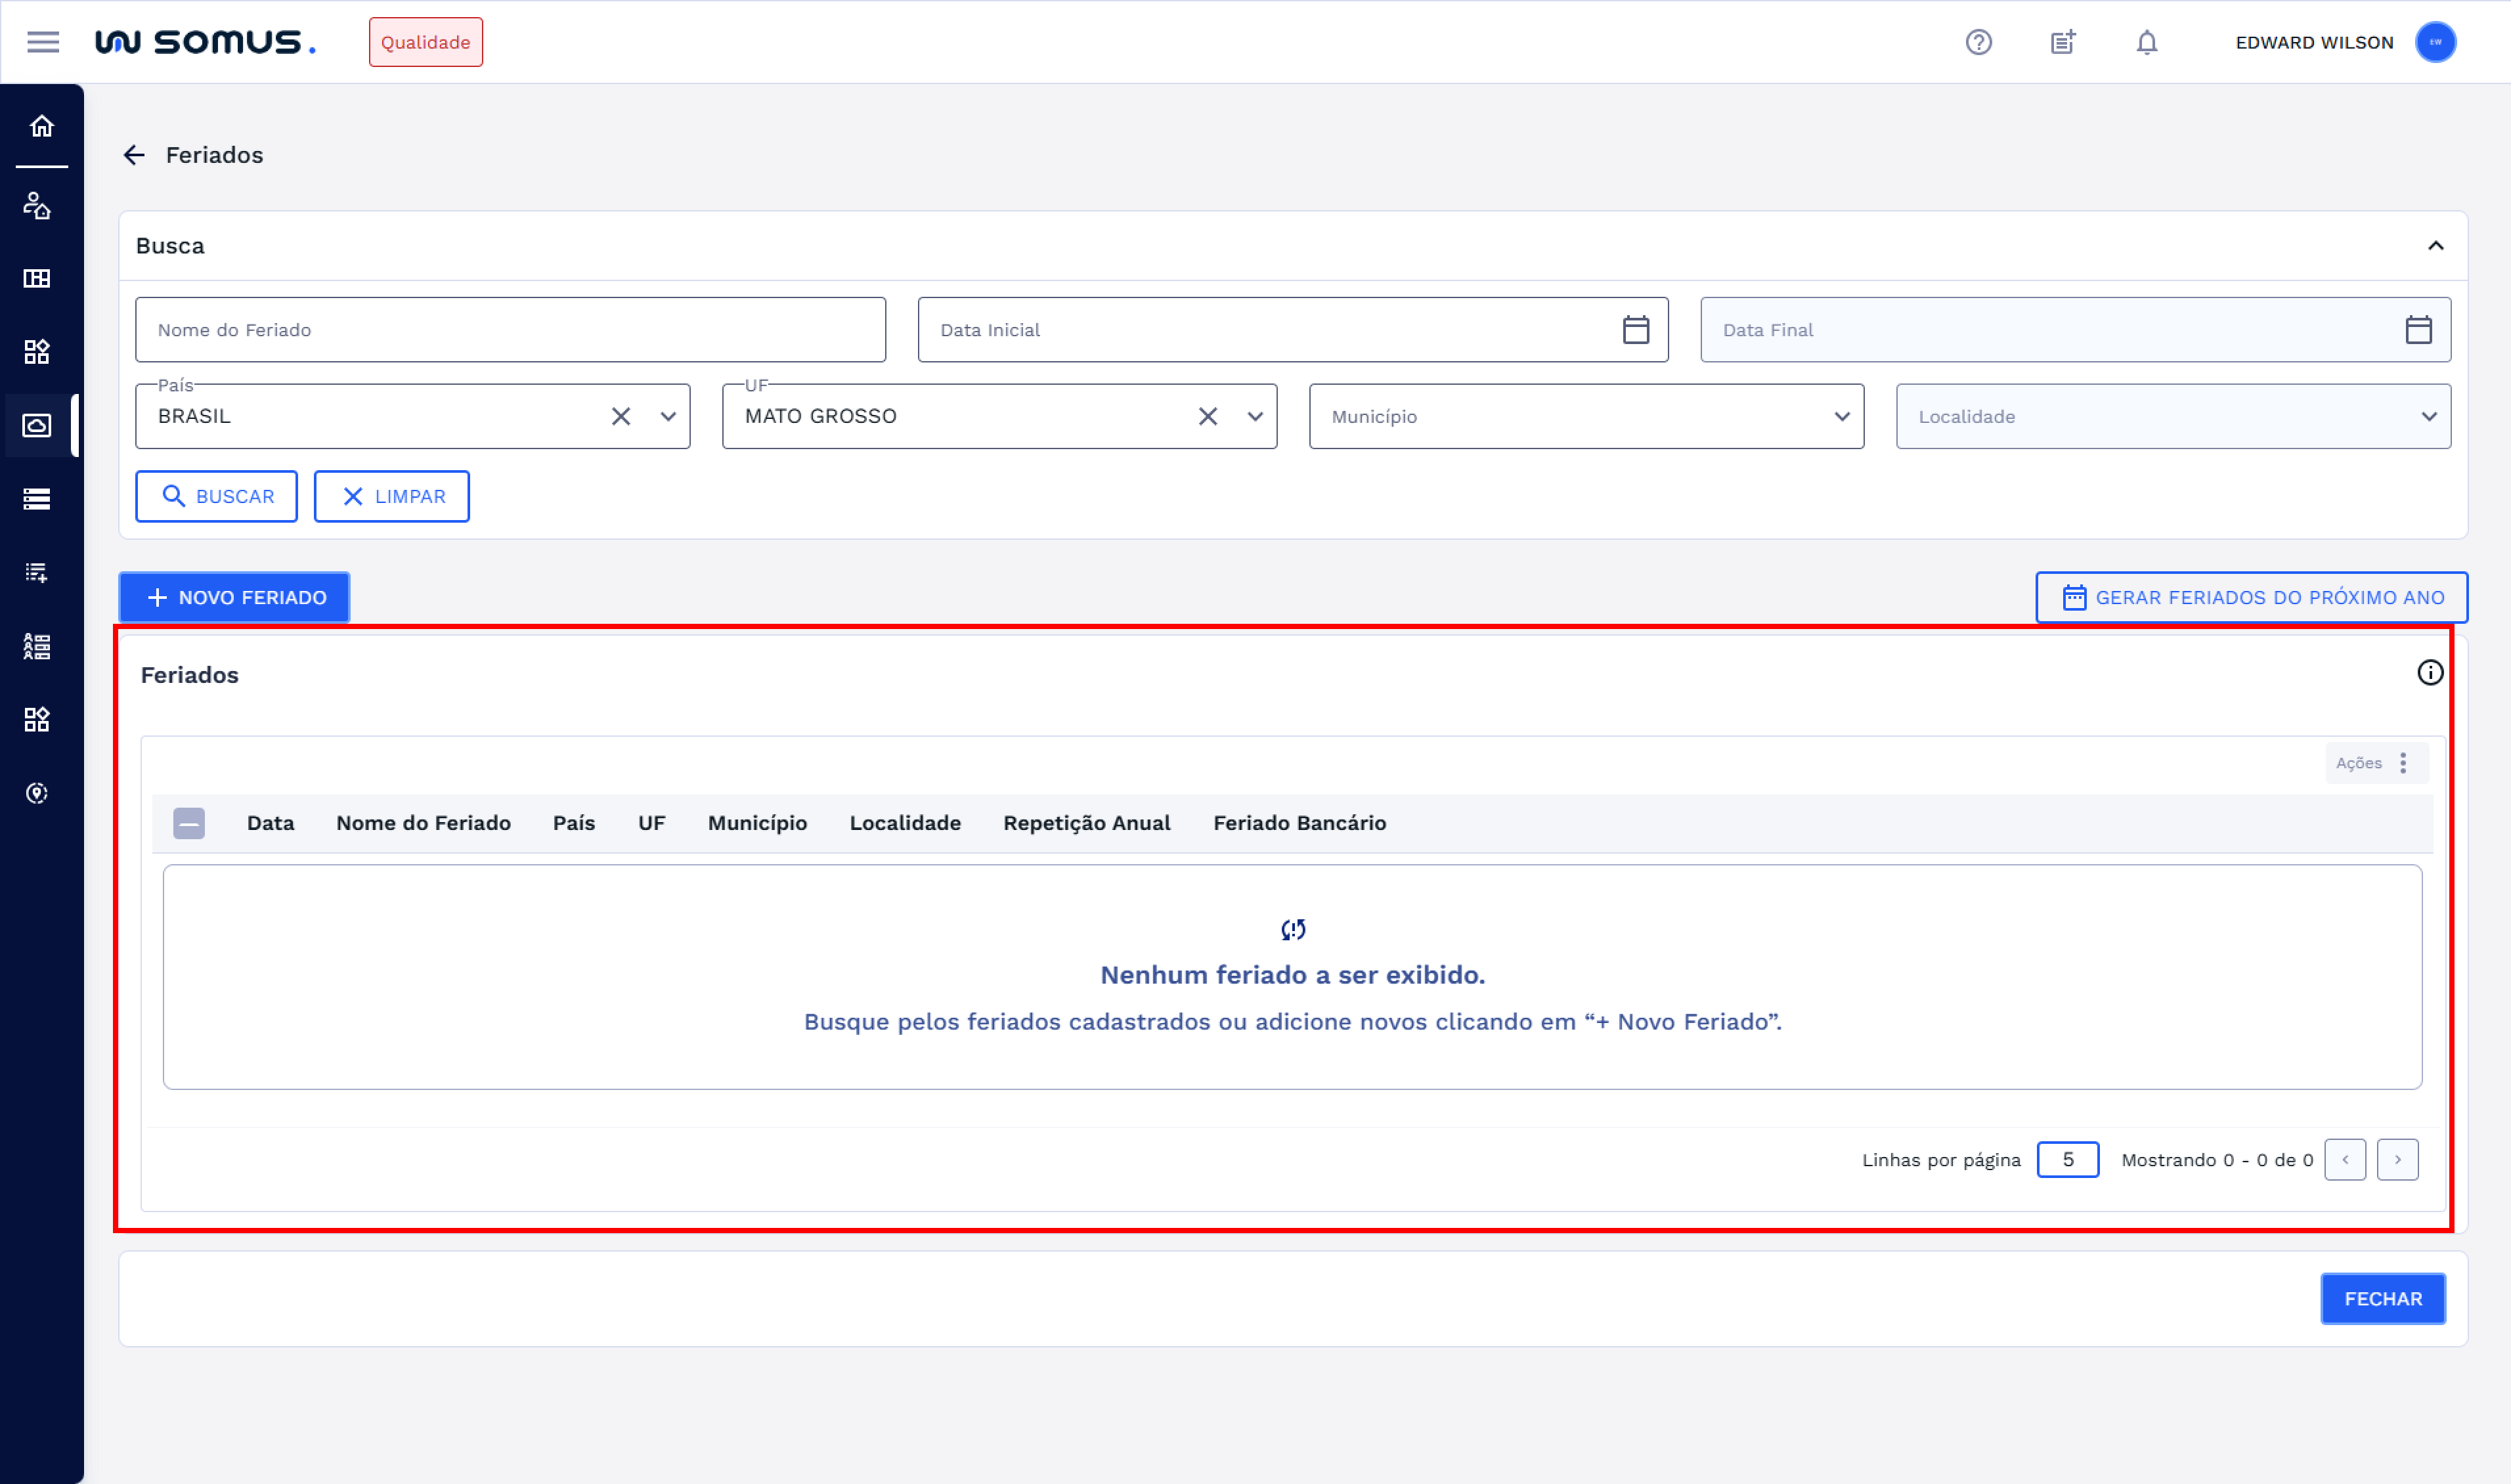Viewport: 2511px width, 1484px height.
Task: Click the Novo Feriado button
Action: click(x=235, y=598)
